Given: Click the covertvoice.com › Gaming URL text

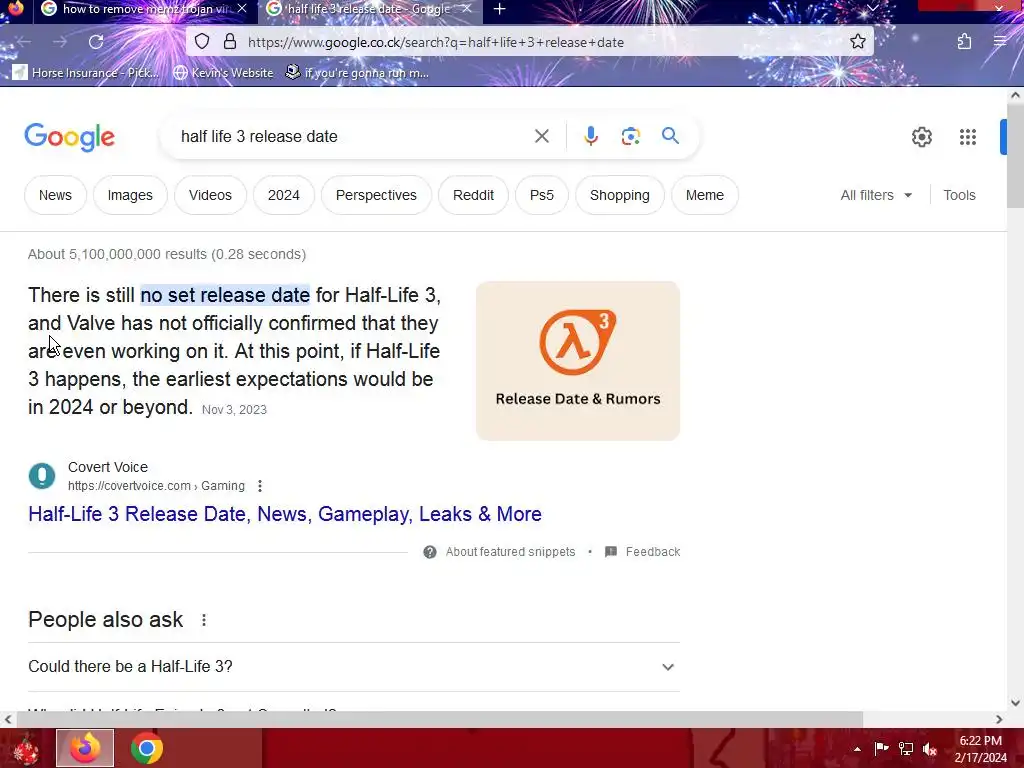Looking at the screenshot, I should 156,486.
